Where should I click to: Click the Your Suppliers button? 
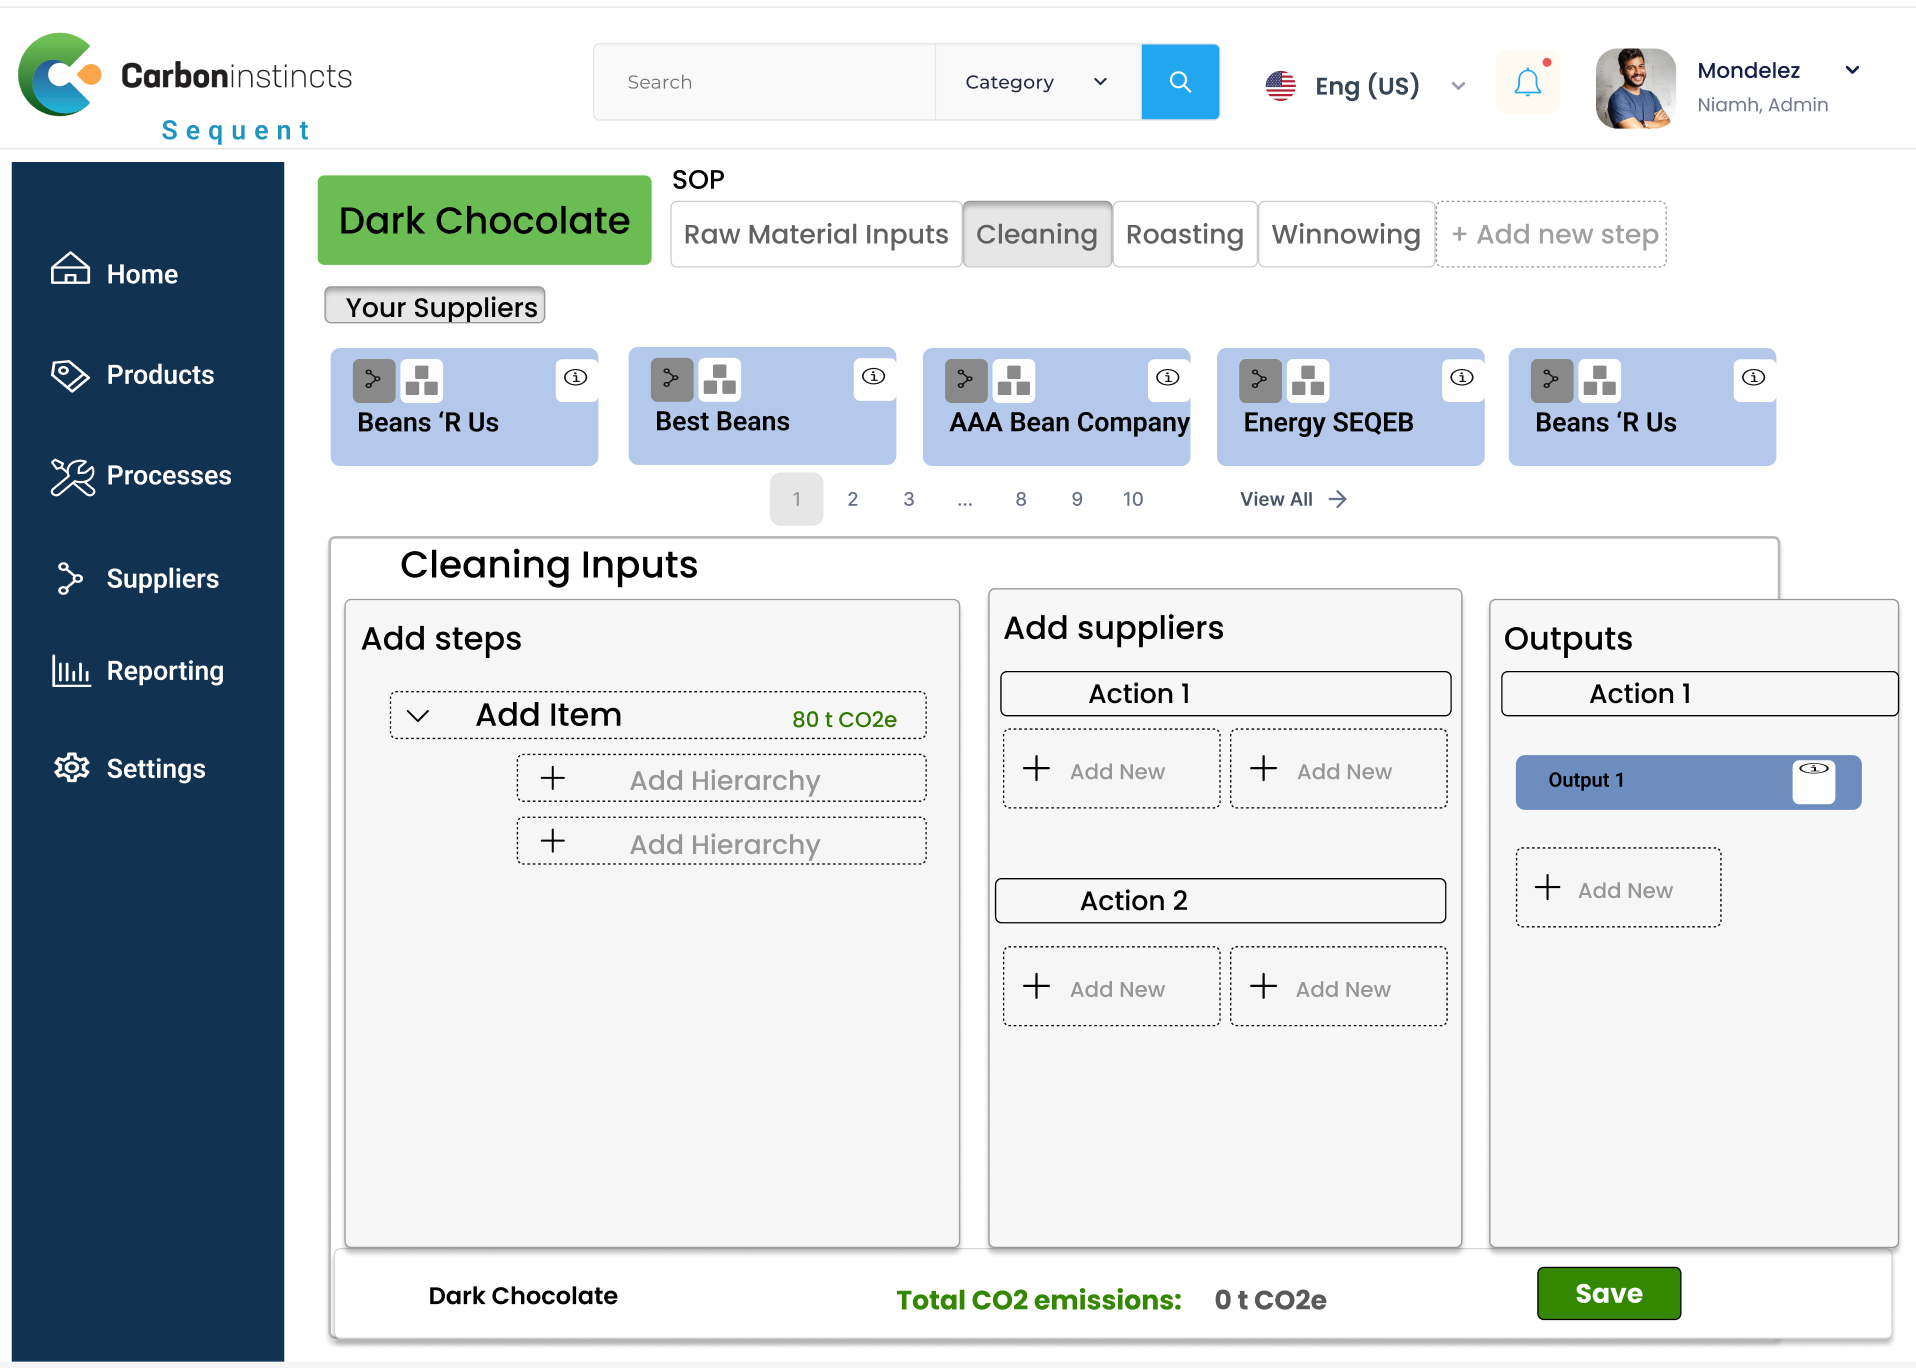[x=435, y=306]
